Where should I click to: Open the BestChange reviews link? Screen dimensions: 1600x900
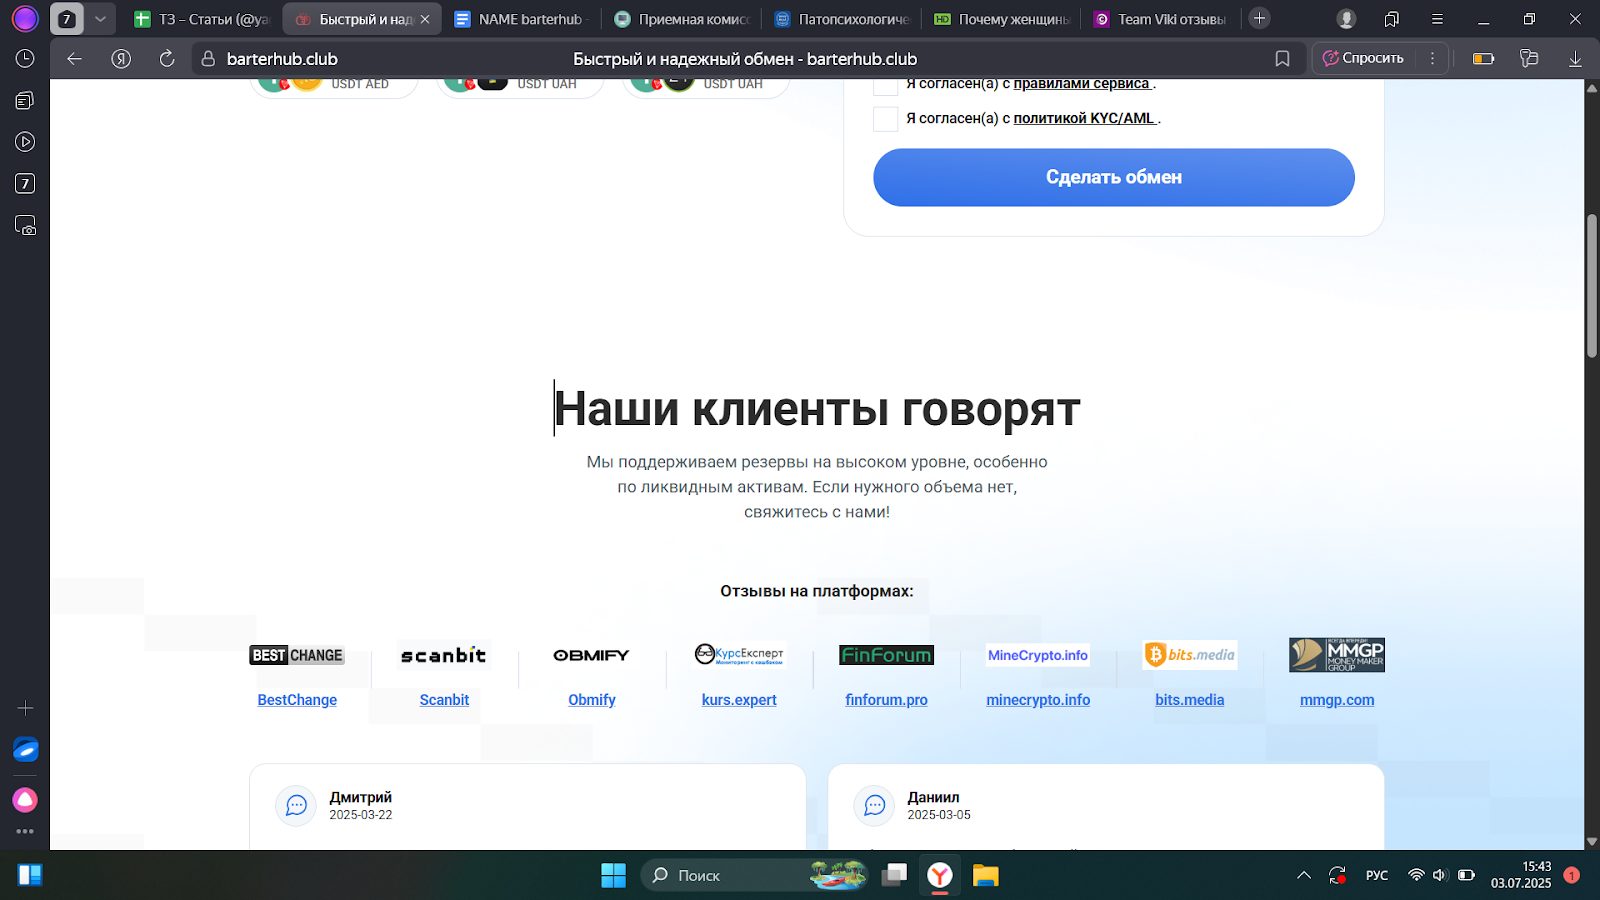click(x=297, y=700)
